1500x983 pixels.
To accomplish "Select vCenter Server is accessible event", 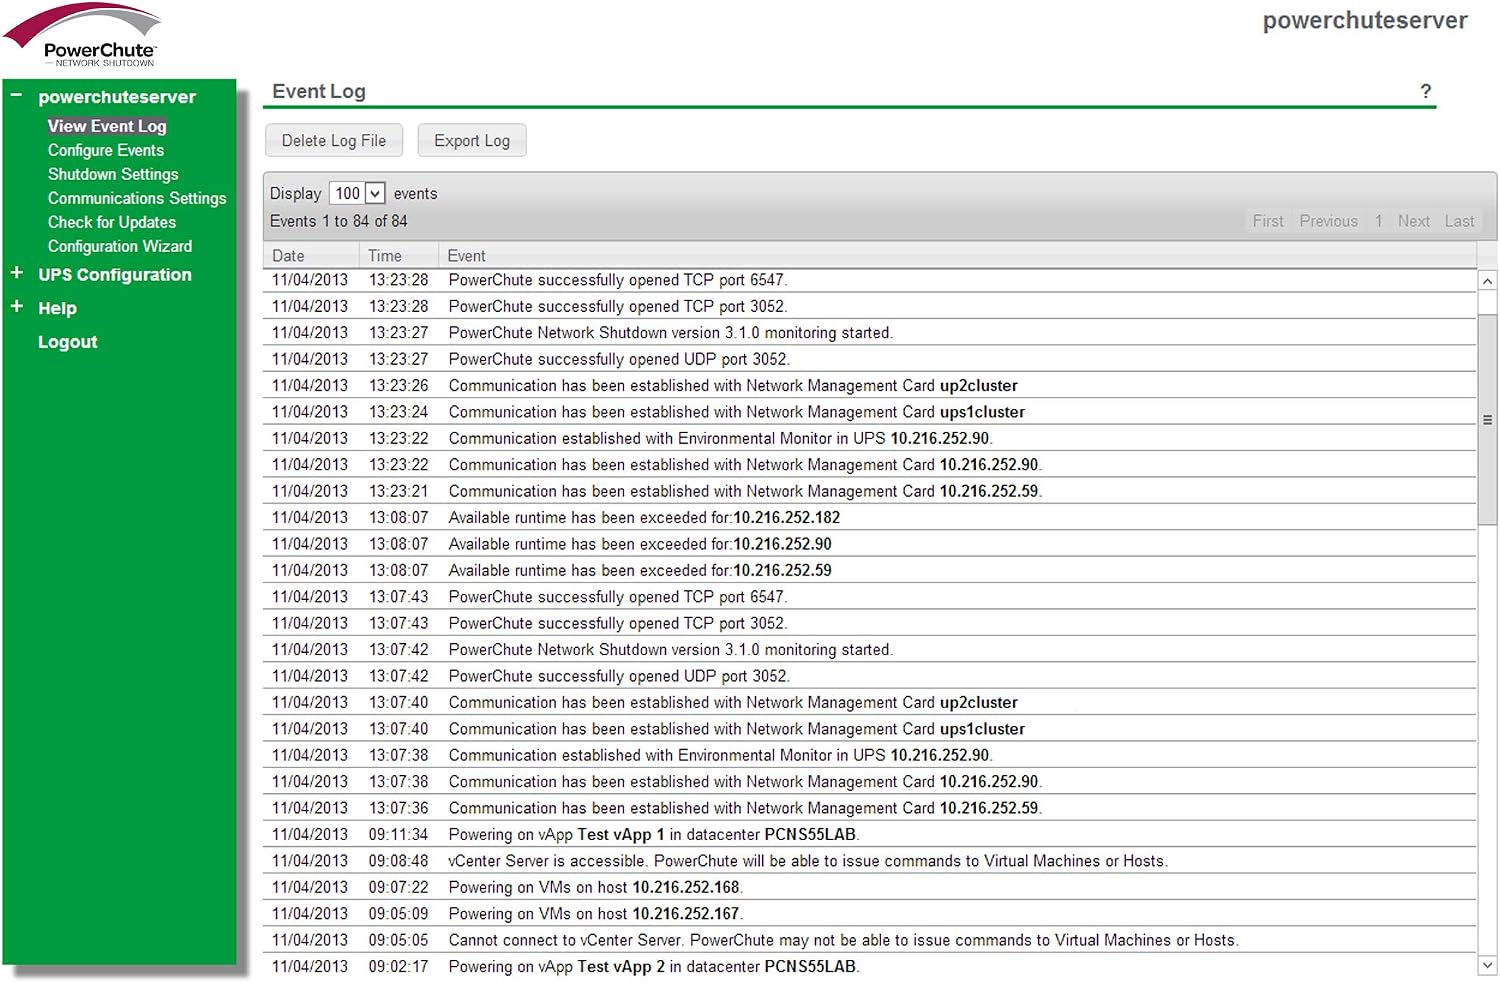I will click(870, 861).
